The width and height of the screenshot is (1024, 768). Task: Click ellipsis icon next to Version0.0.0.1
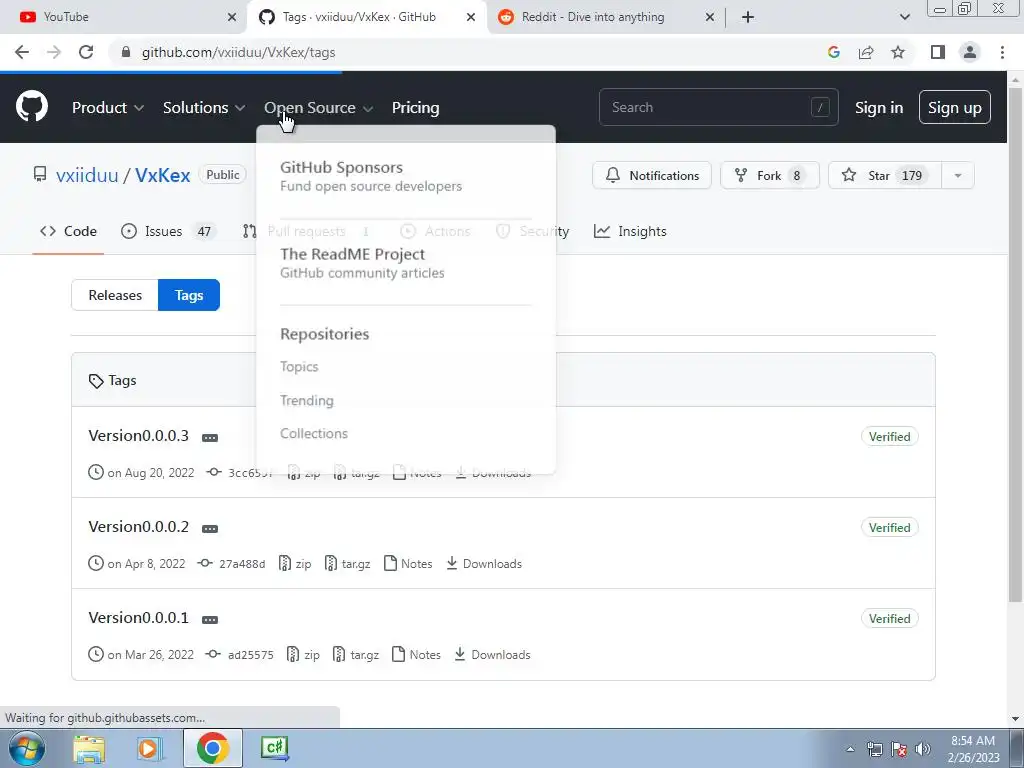point(210,619)
